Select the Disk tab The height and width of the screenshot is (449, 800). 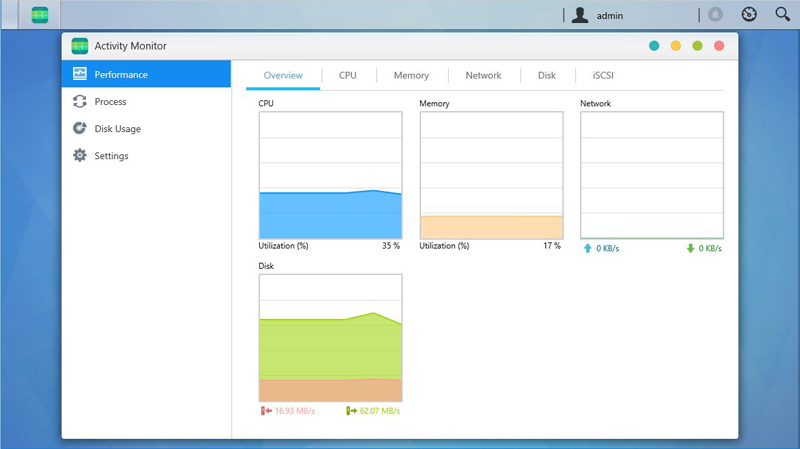pos(546,75)
